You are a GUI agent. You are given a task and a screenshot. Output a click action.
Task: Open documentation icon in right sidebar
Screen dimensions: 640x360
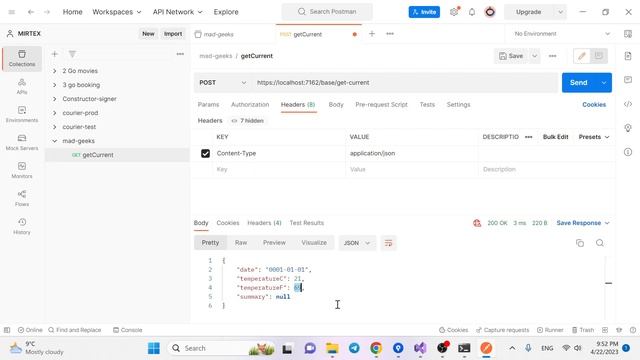[628, 56]
